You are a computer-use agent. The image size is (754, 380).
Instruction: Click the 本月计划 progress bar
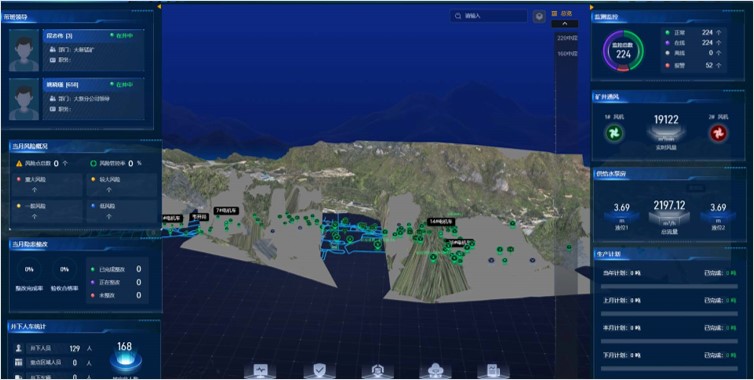(669, 341)
